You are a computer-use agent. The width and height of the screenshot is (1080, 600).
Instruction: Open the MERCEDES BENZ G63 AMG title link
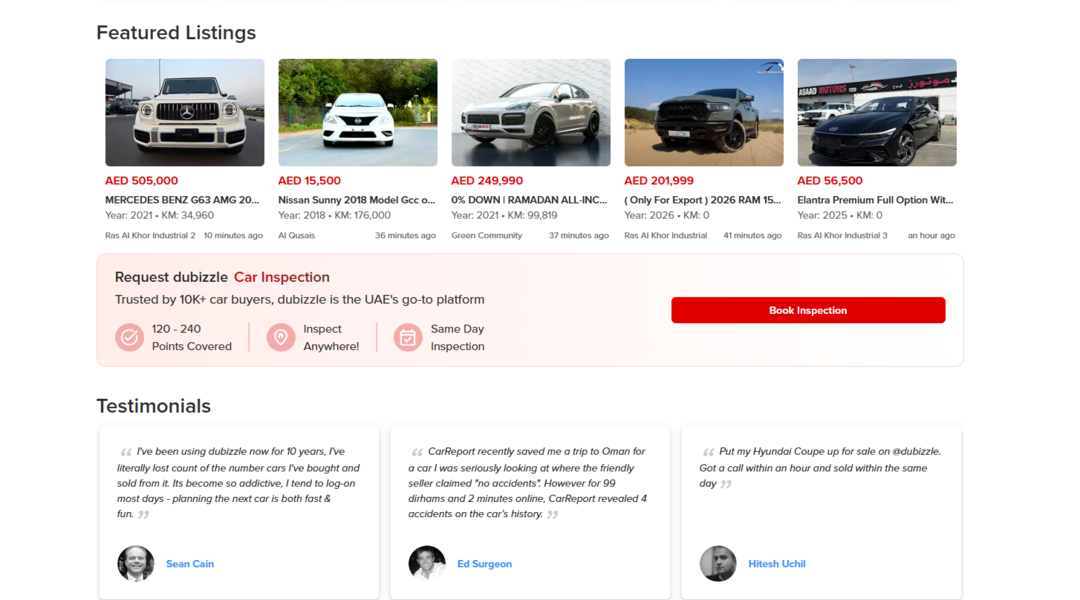click(182, 200)
